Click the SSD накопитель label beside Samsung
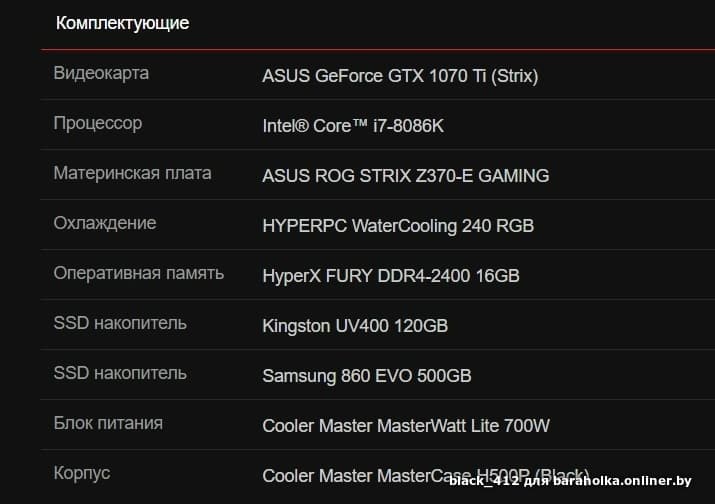715x504 pixels. [x=120, y=373]
